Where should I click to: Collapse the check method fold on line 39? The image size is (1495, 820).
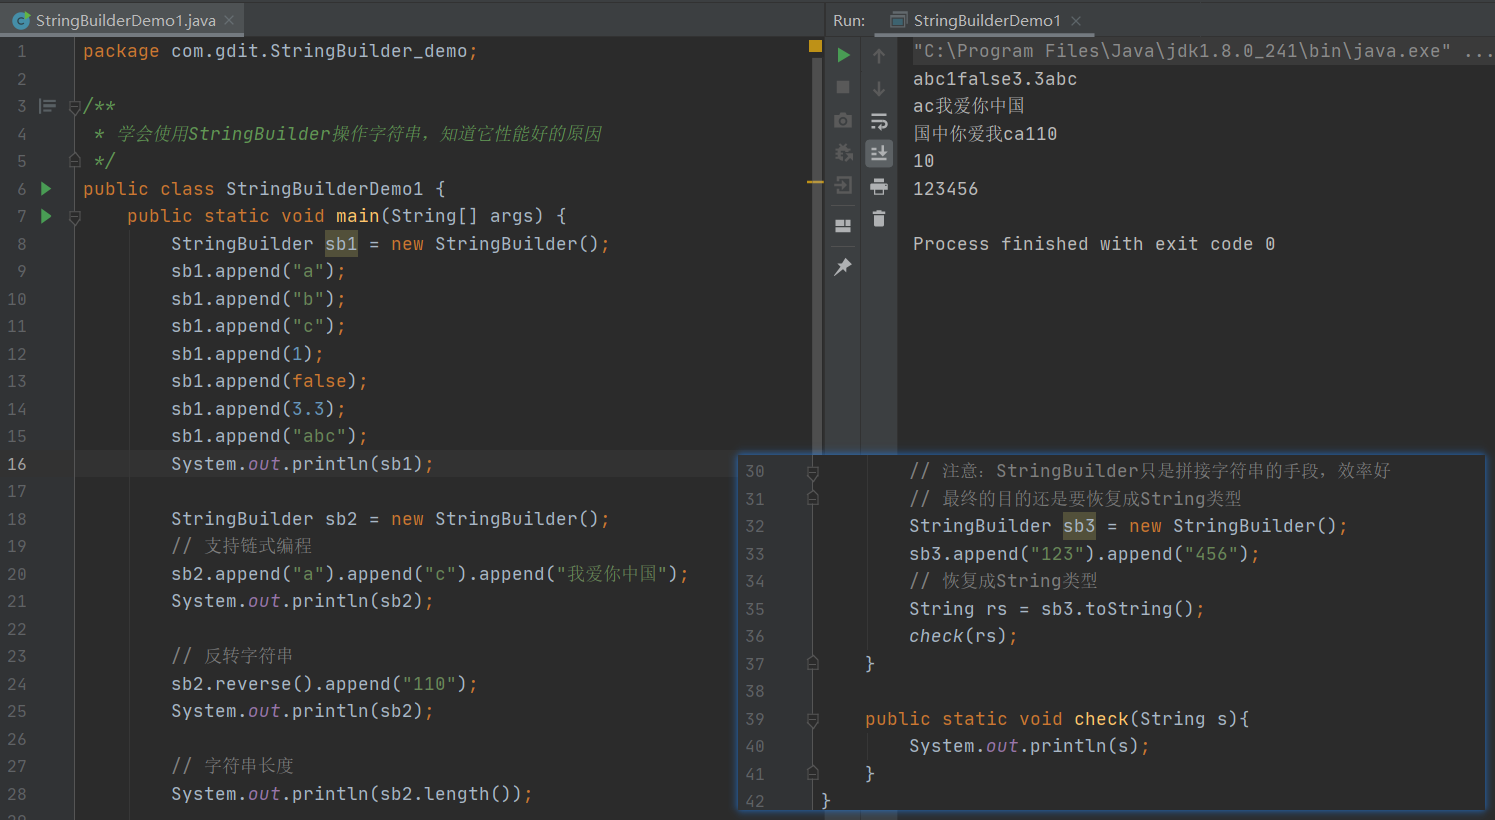coord(812,720)
